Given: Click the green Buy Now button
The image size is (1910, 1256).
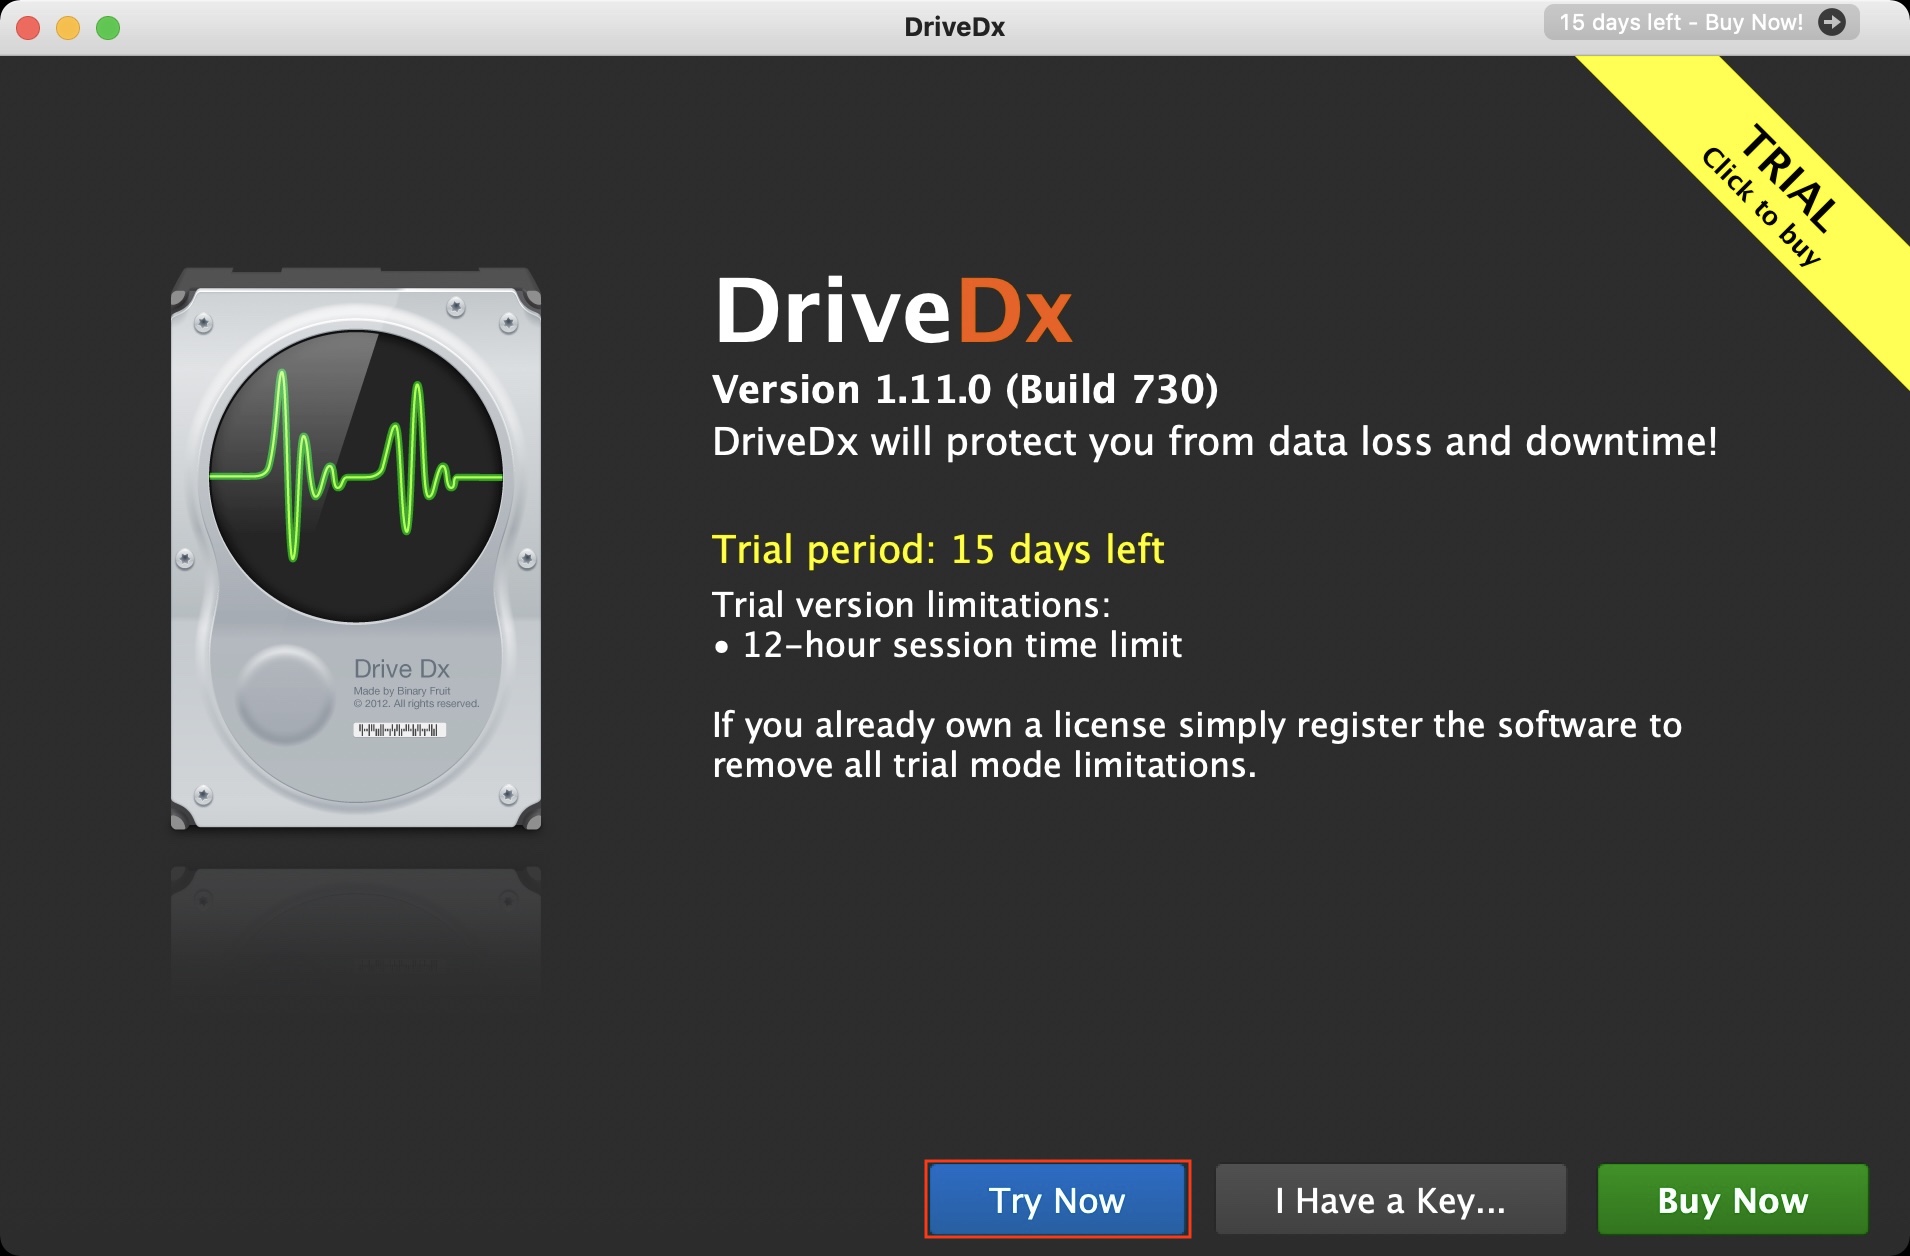Looking at the screenshot, I should (1733, 1199).
